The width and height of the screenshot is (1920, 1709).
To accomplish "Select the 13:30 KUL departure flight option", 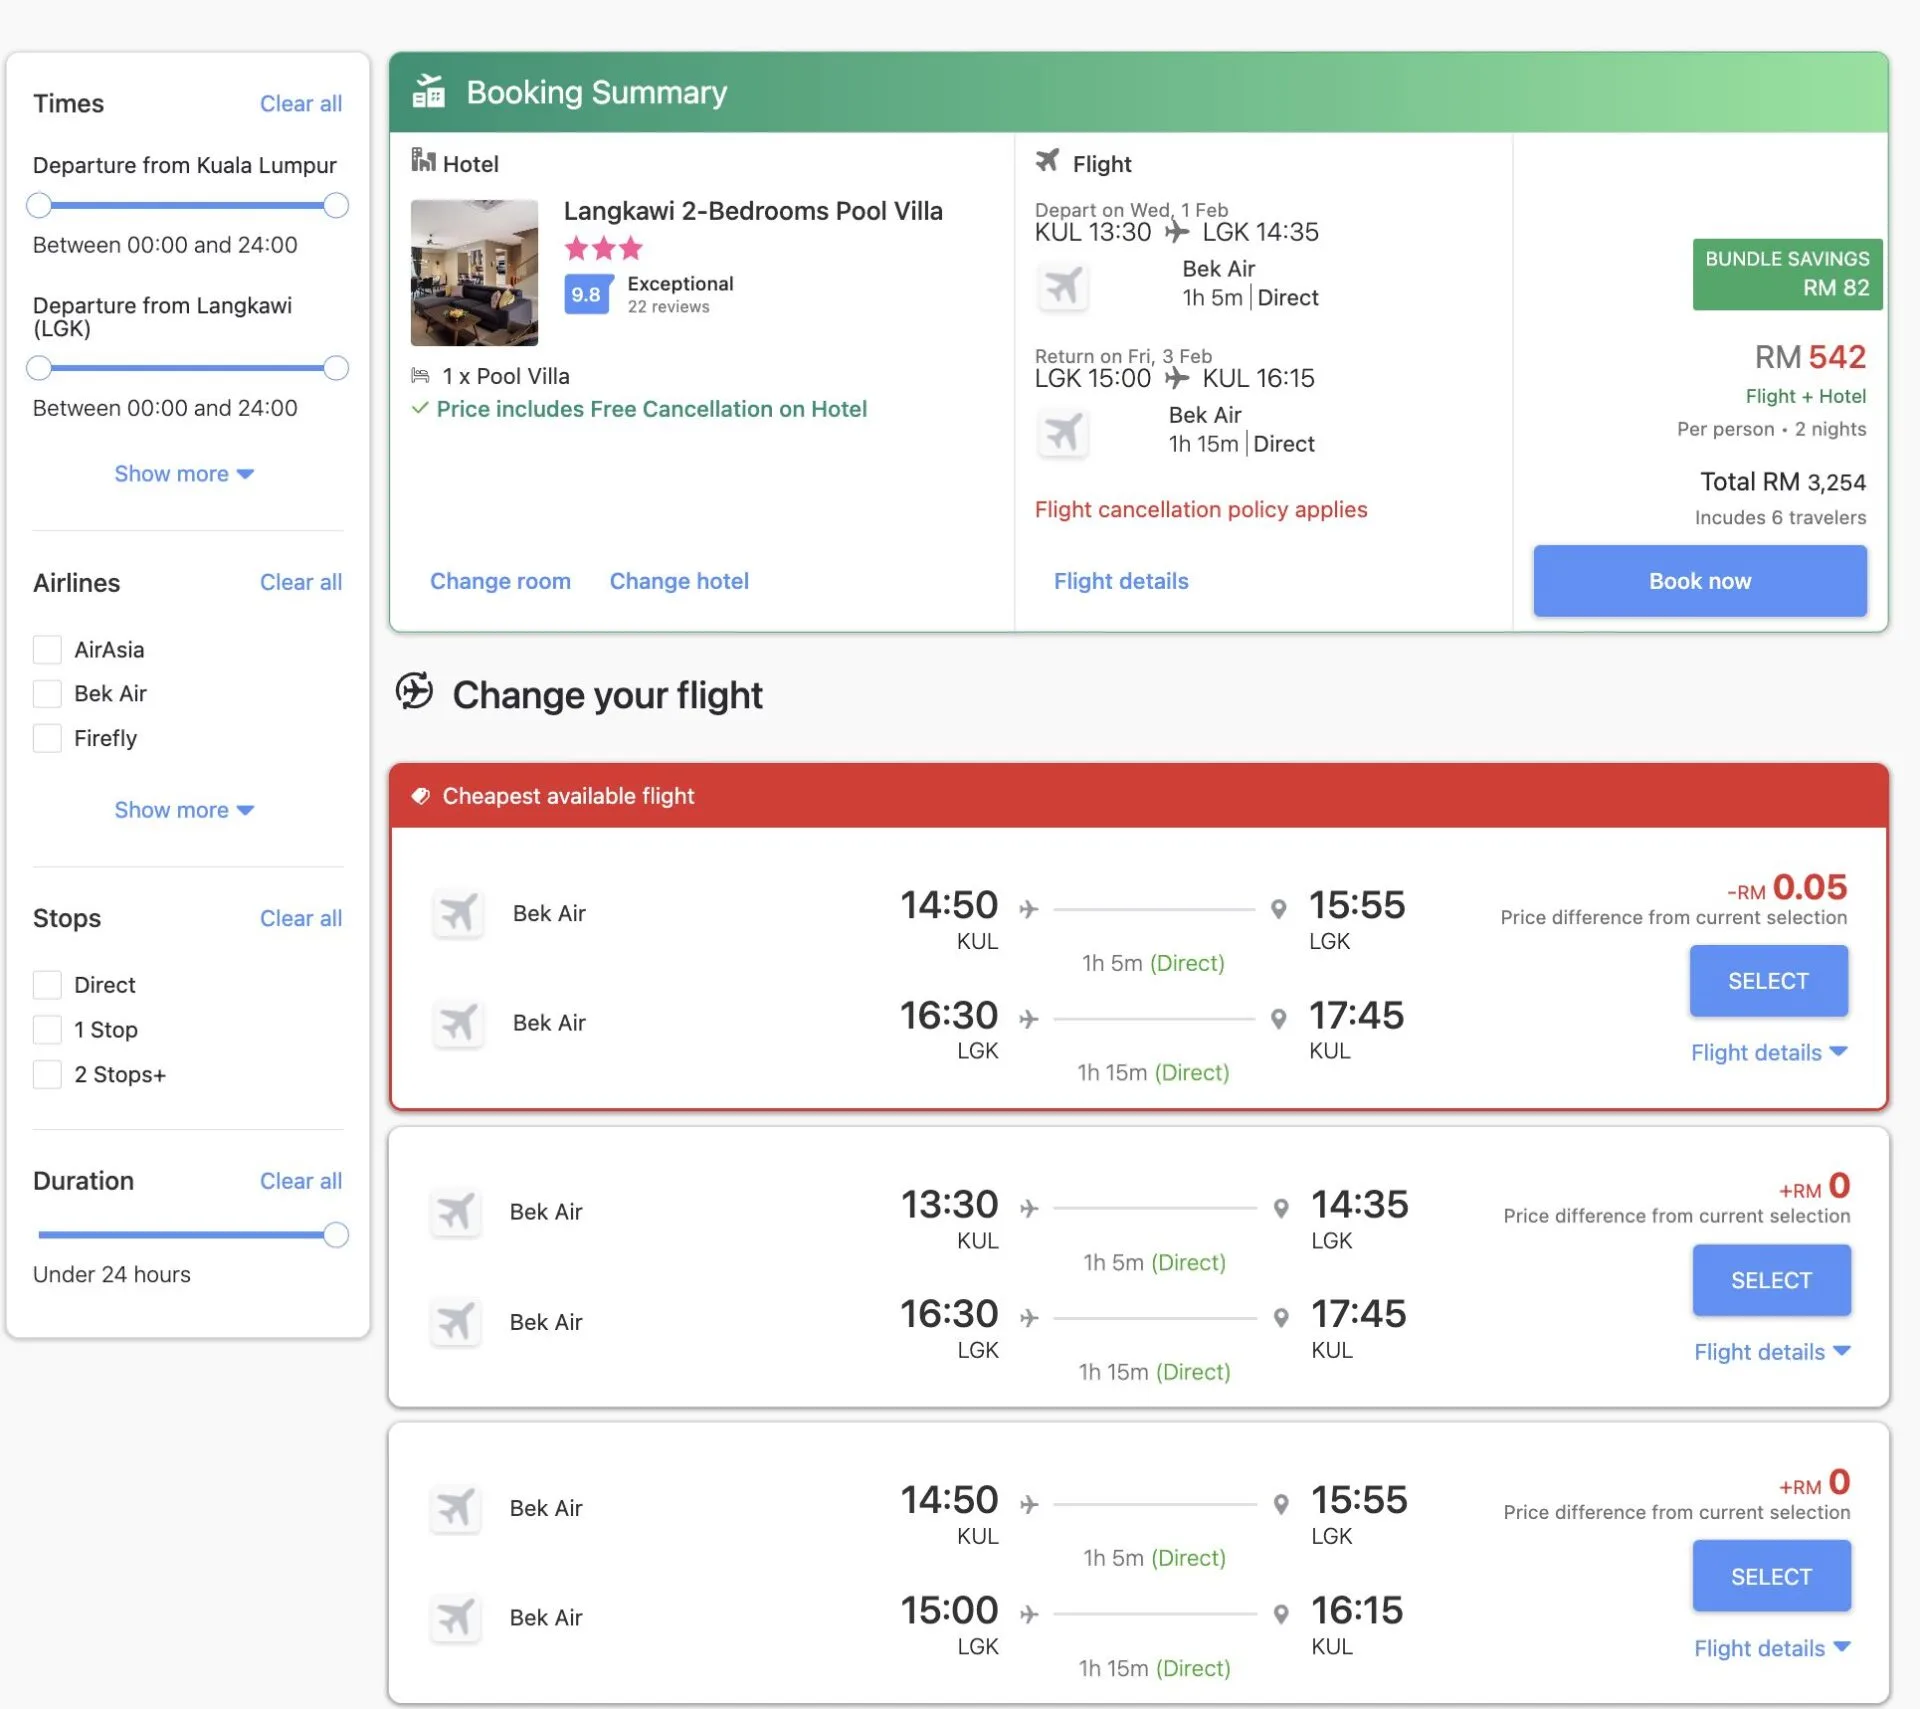I will point(1770,1280).
